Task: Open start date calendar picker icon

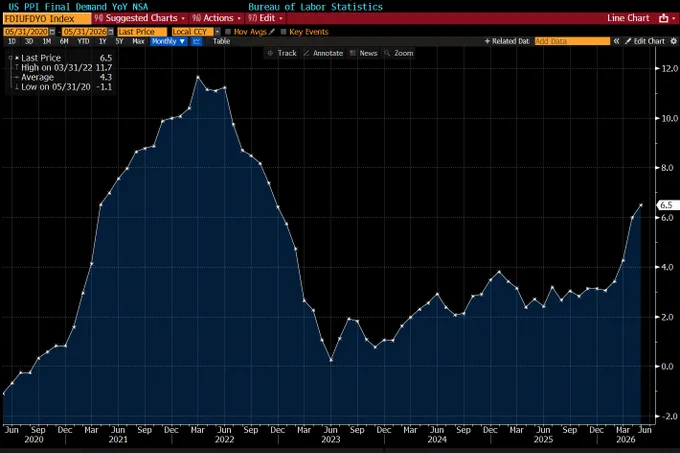Action: [x=52, y=32]
